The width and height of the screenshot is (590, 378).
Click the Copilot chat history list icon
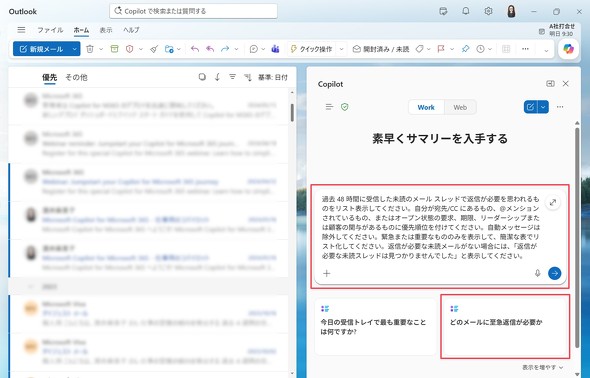[329, 107]
